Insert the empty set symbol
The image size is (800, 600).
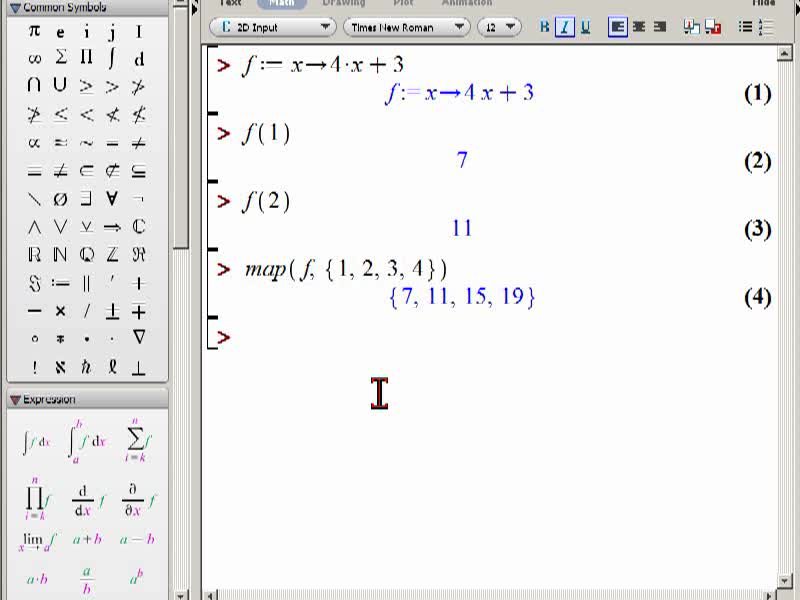[60, 199]
